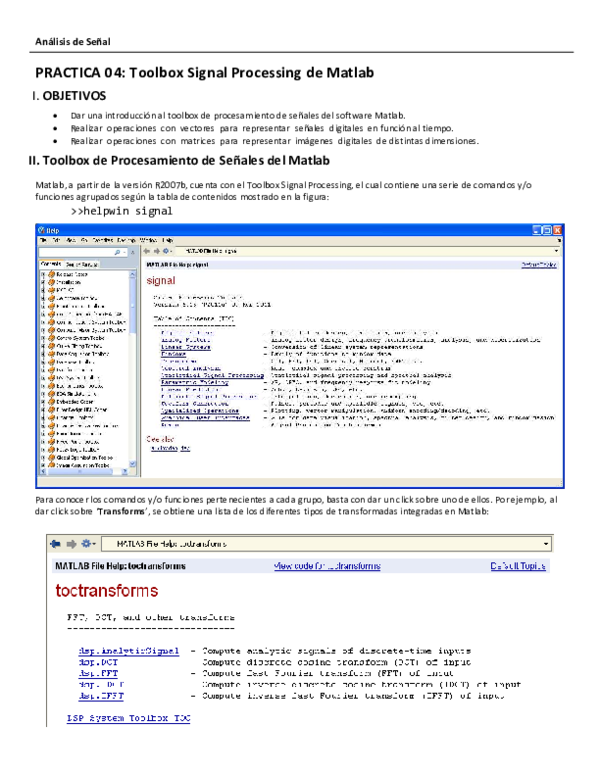Click the book icon beside Curve Fitting Toolbox
The width and height of the screenshot is (600, 776).
(51, 346)
